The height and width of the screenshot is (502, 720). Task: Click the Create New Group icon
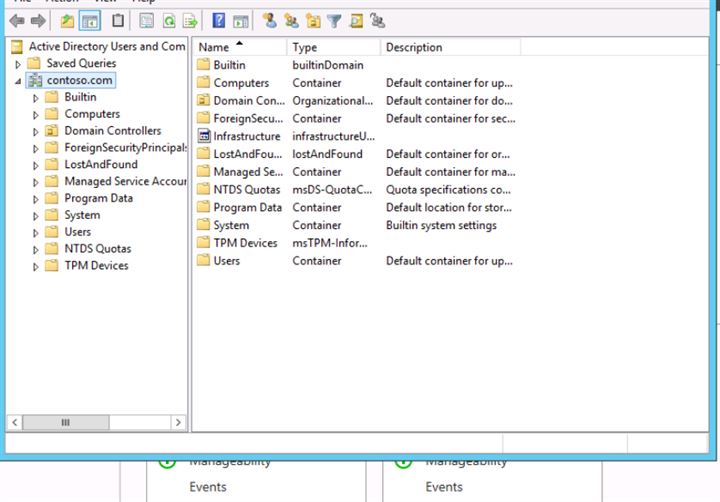point(291,20)
